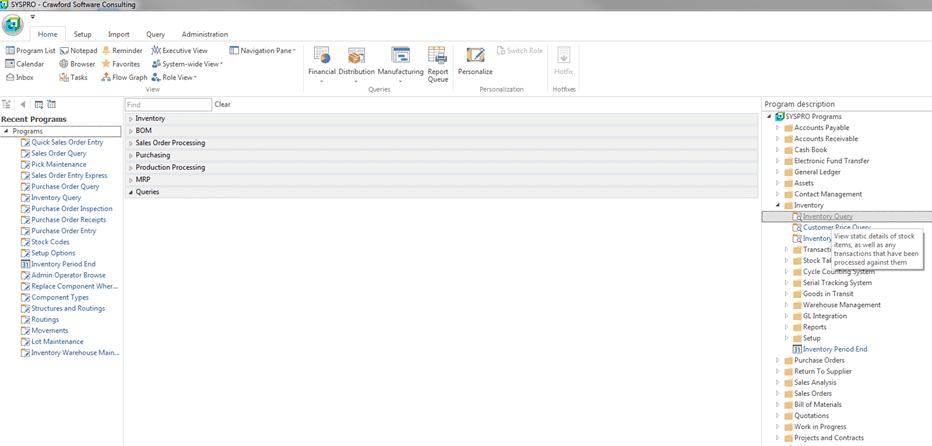Expand Warehouse Management folder
Image resolution: width=932 pixels, height=446 pixels.
click(787, 305)
